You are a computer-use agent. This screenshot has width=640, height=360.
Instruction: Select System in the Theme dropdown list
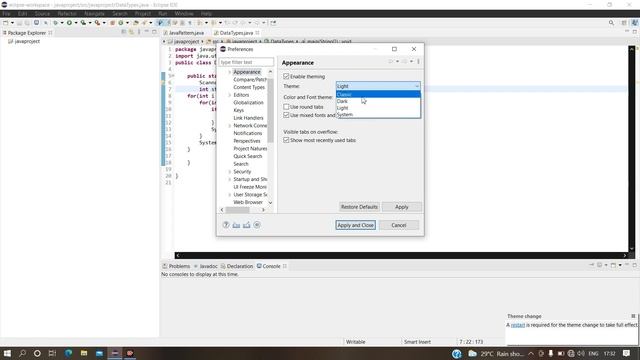(378, 115)
